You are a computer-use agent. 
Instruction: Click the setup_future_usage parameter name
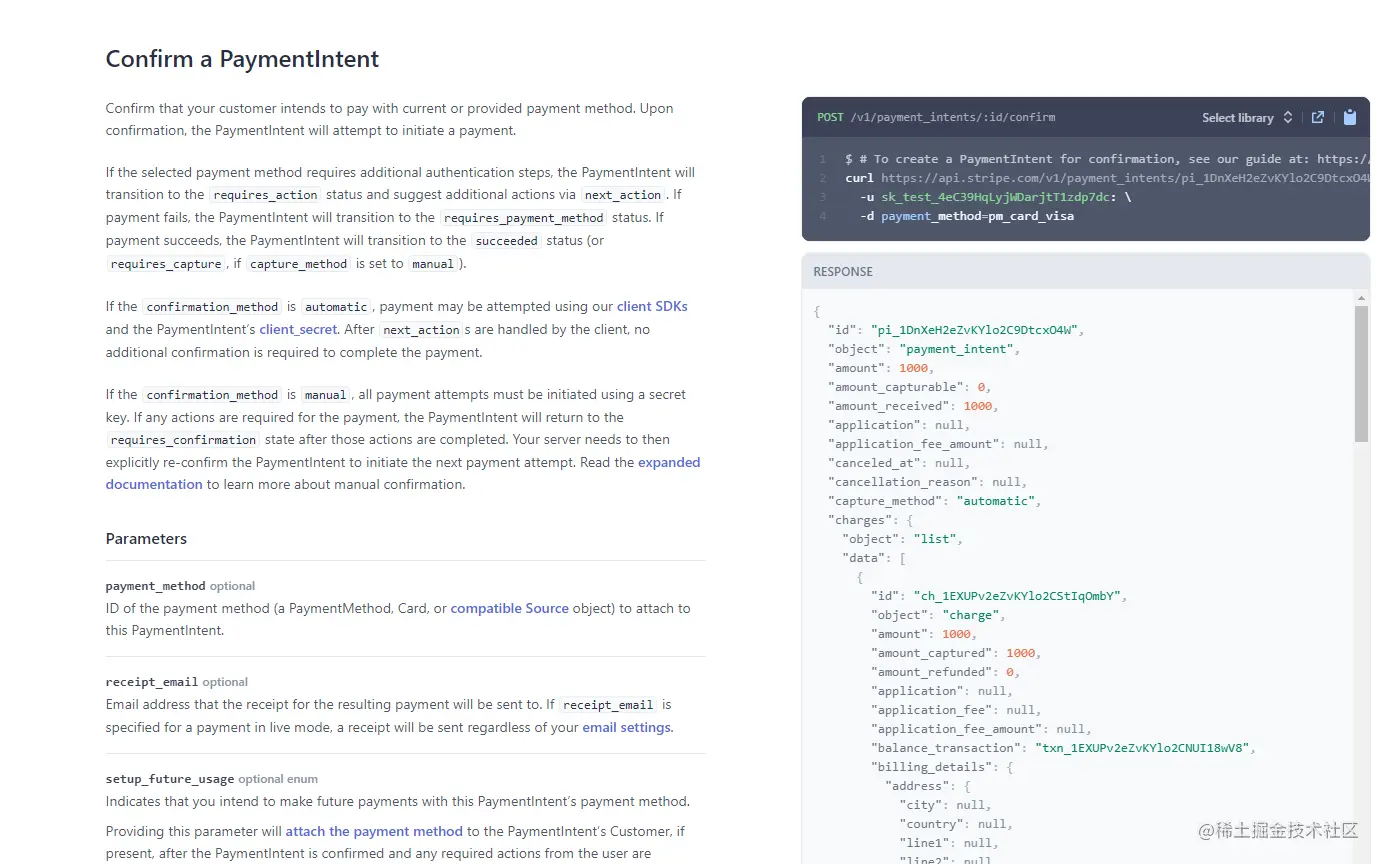170,779
